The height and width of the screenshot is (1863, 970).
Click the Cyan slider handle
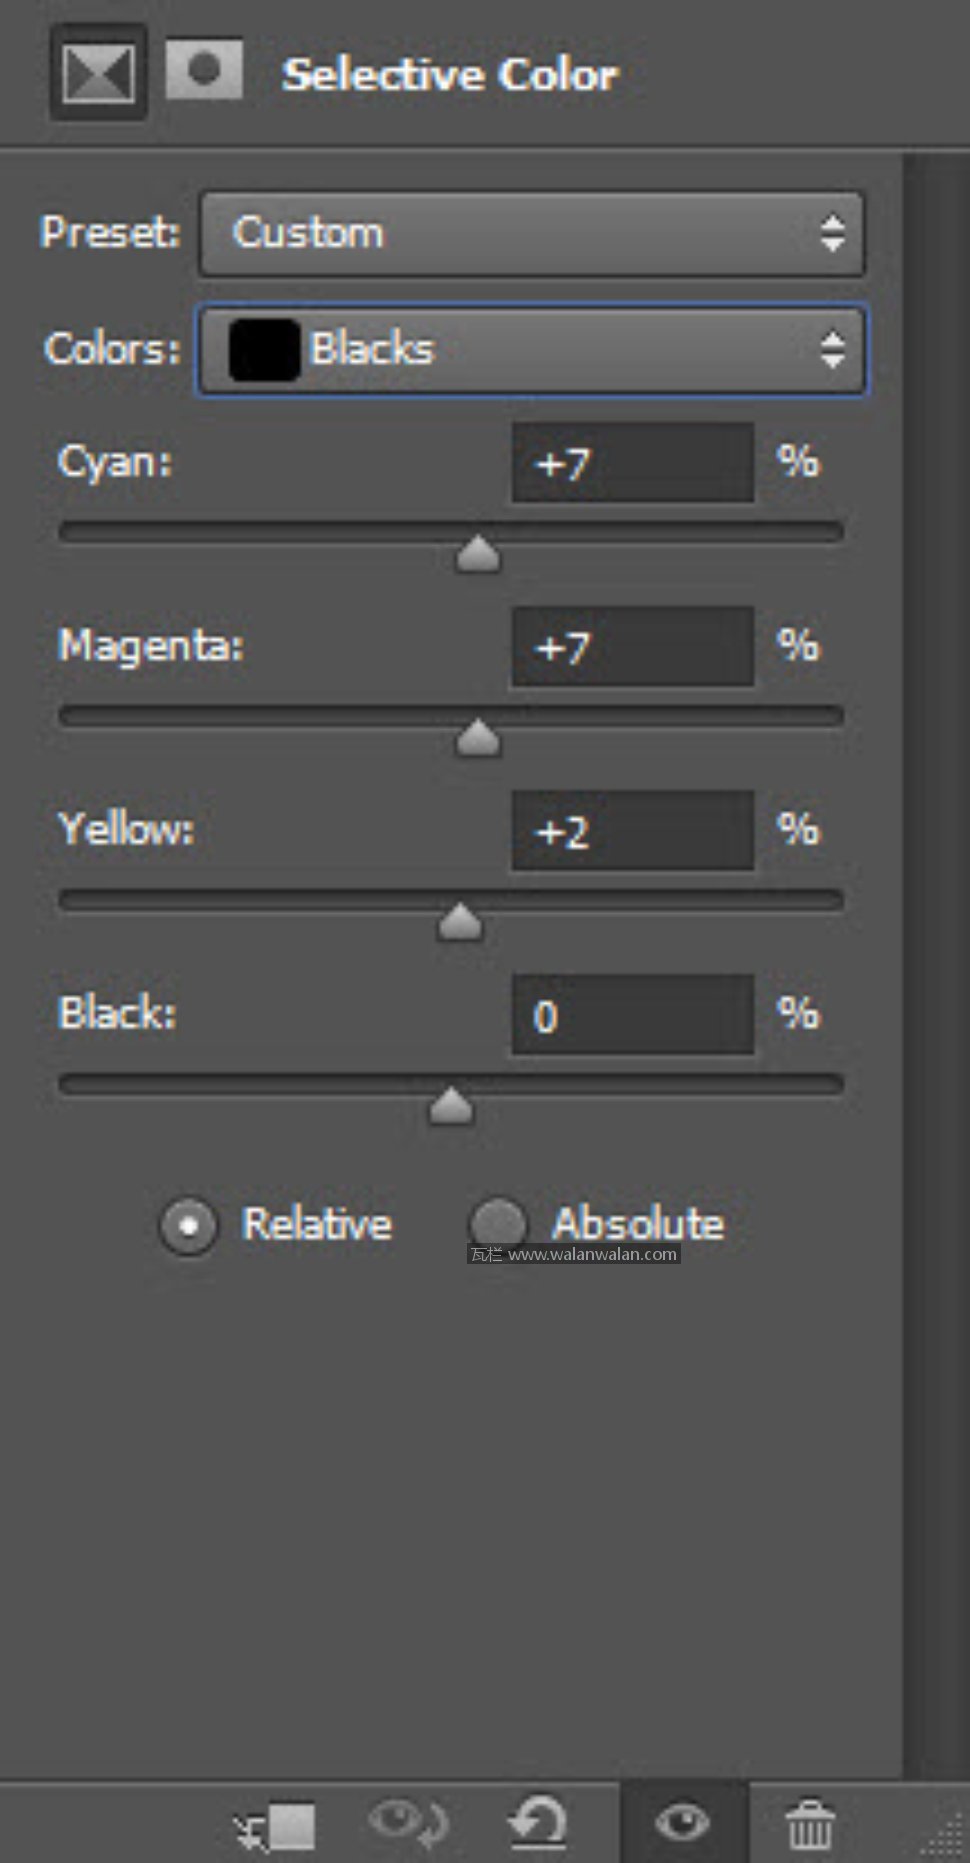pyautogui.click(x=478, y=555)
